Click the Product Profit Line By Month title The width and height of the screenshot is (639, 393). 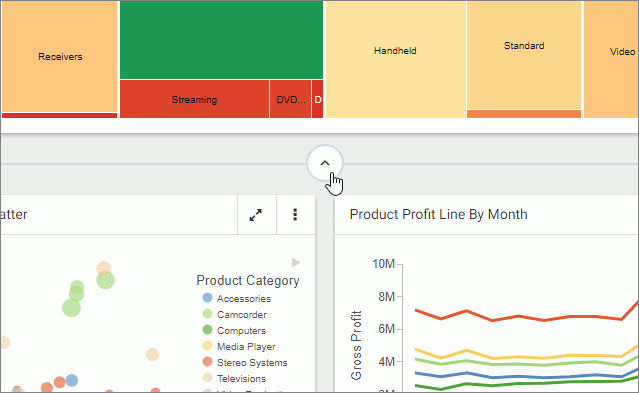(438, 214)
